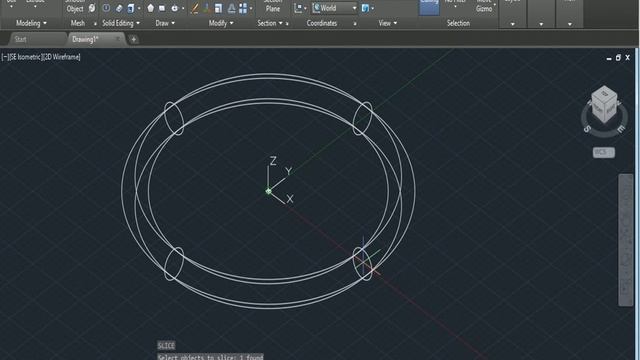Open the No Filter selection dropdown
This screenshot has width=640, height=360.
(455, 4)
